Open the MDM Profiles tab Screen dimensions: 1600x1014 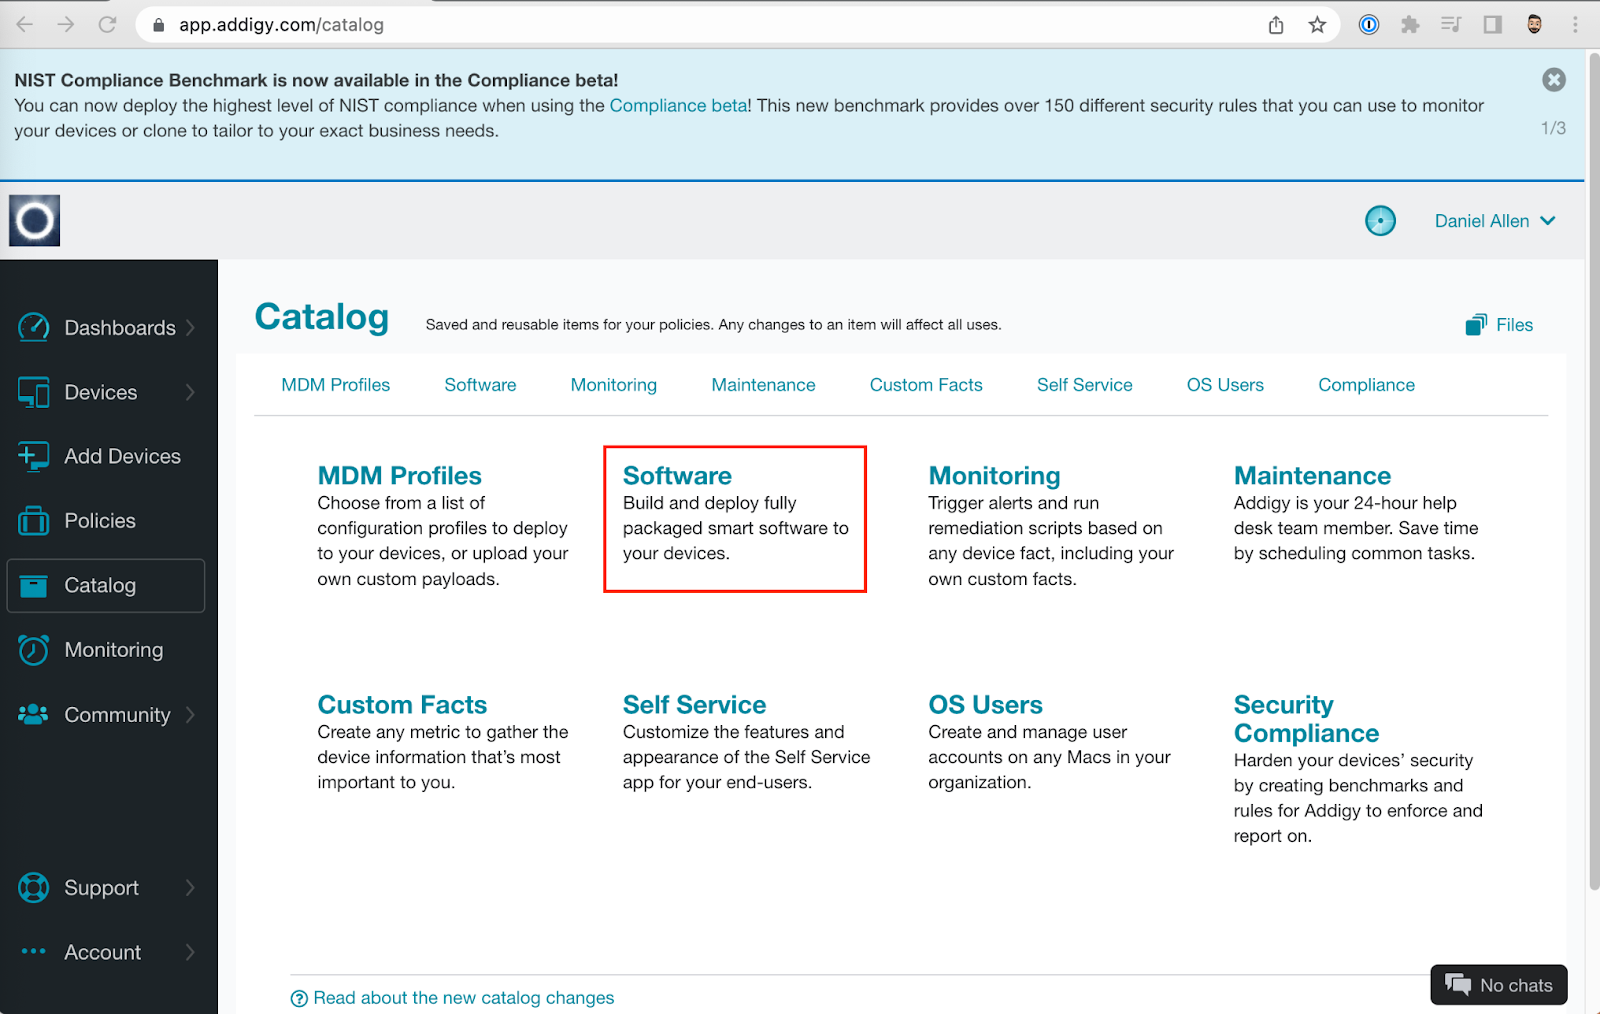[x=336, y=385]
